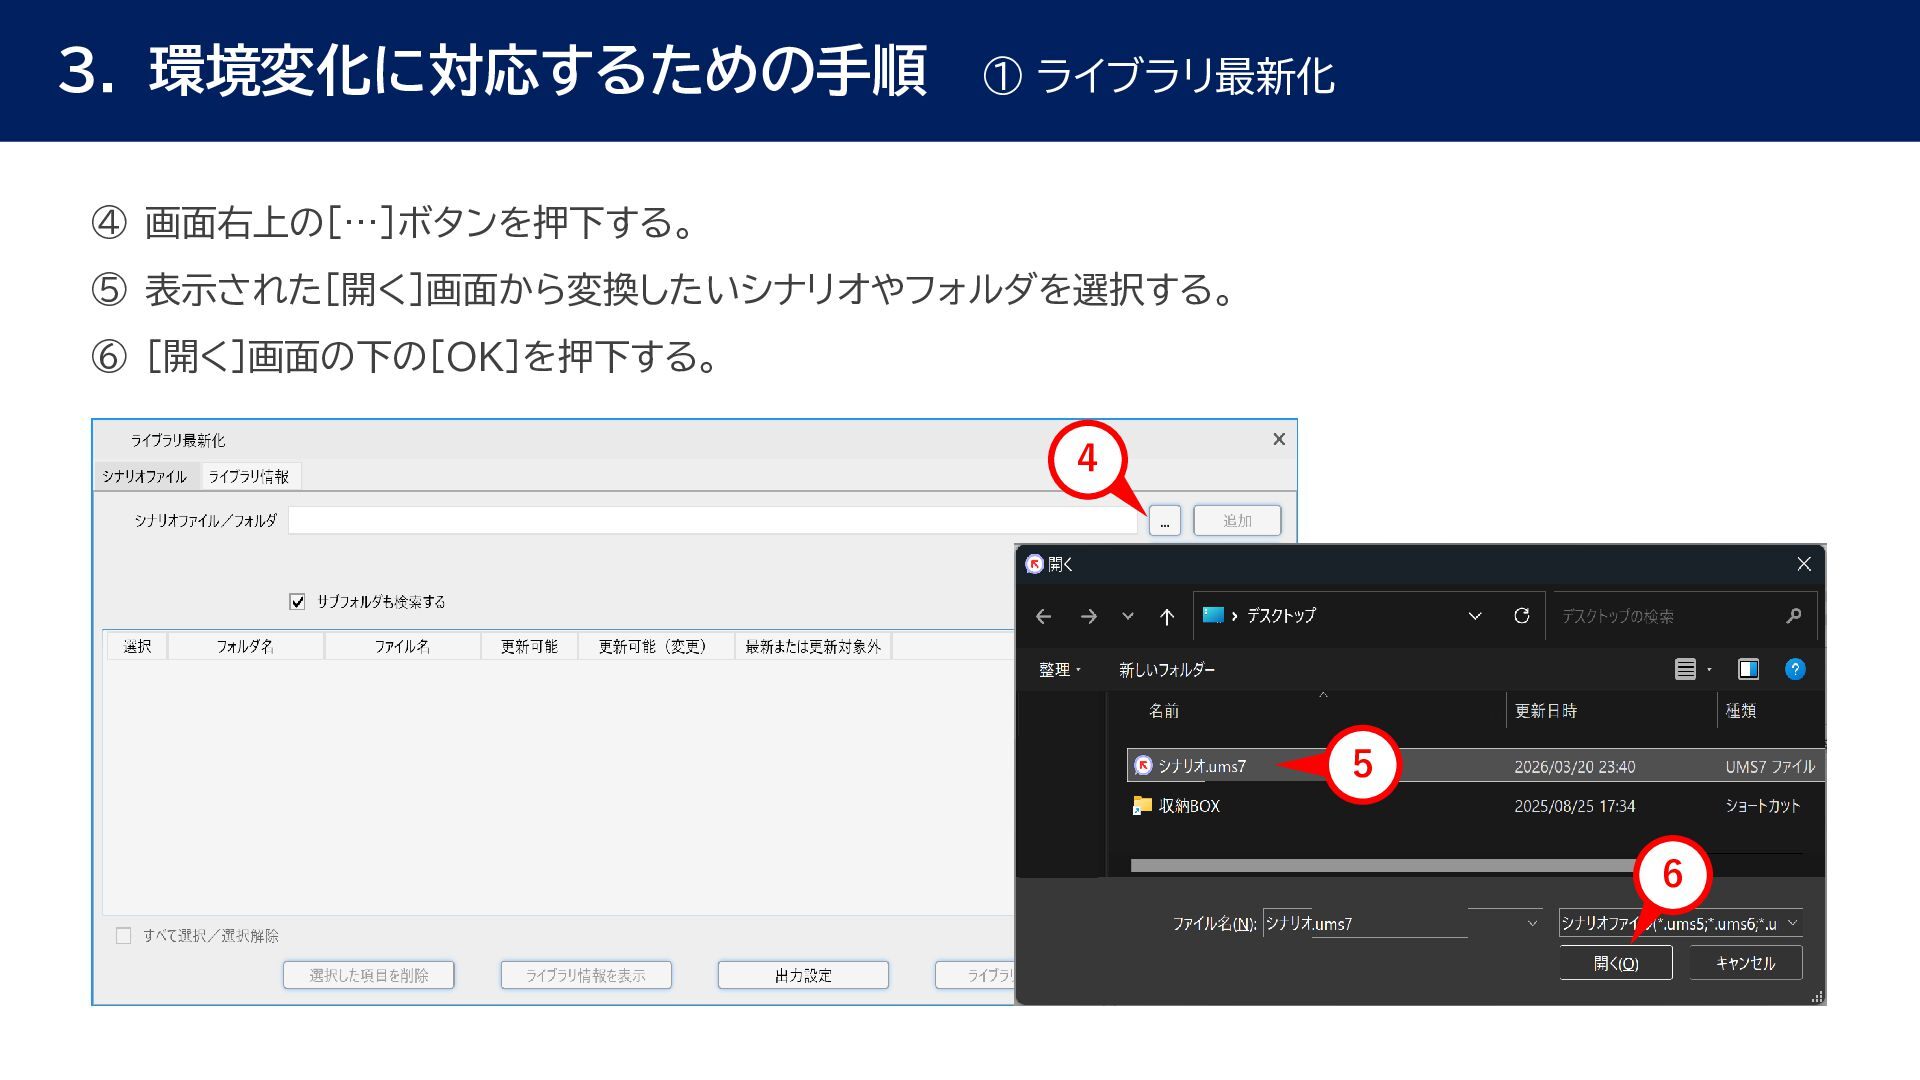Switch to the ライブラリ情報 tab
The width and height of the screenshot is (1920, 1080).
pyautogui.click(x=249, y=477)
